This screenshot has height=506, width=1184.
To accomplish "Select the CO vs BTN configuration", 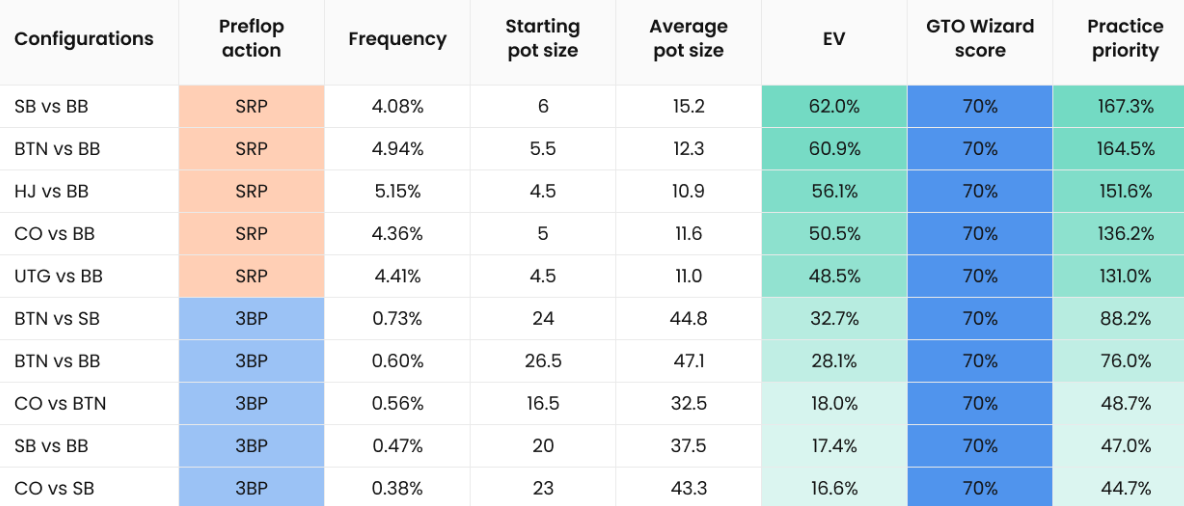I will (x=60, y=404).
